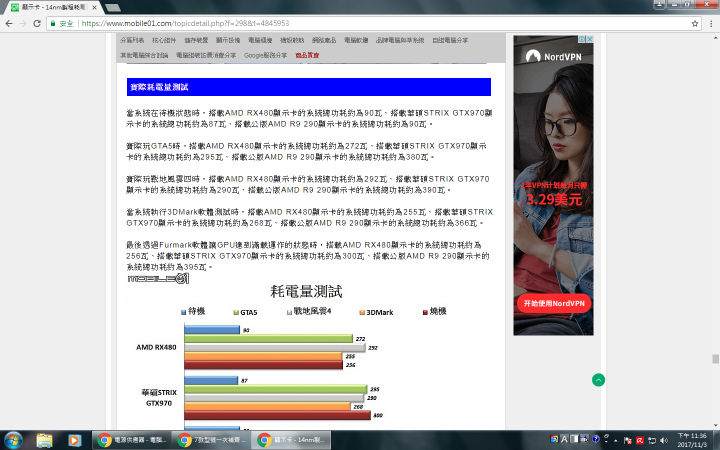Open the network connection tray icon
Screen dimensions: 720x450
pos(652,441)
